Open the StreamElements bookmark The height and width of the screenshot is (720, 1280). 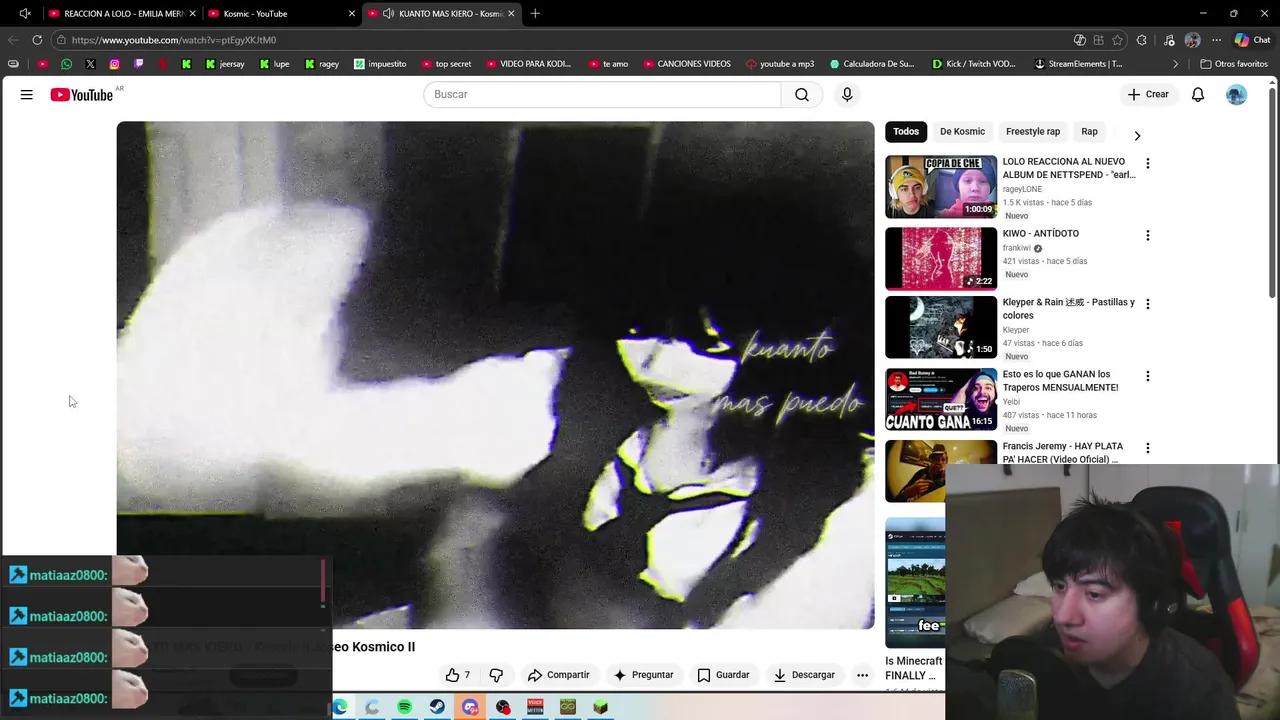click(1078, 64)
